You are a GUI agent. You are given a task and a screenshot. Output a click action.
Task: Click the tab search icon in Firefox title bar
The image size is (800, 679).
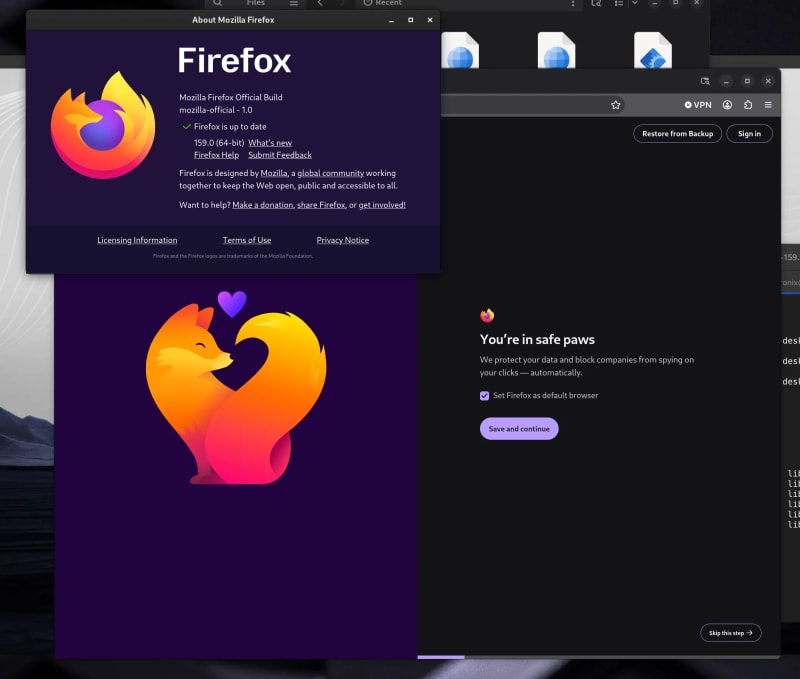click(x=705, y=81)
